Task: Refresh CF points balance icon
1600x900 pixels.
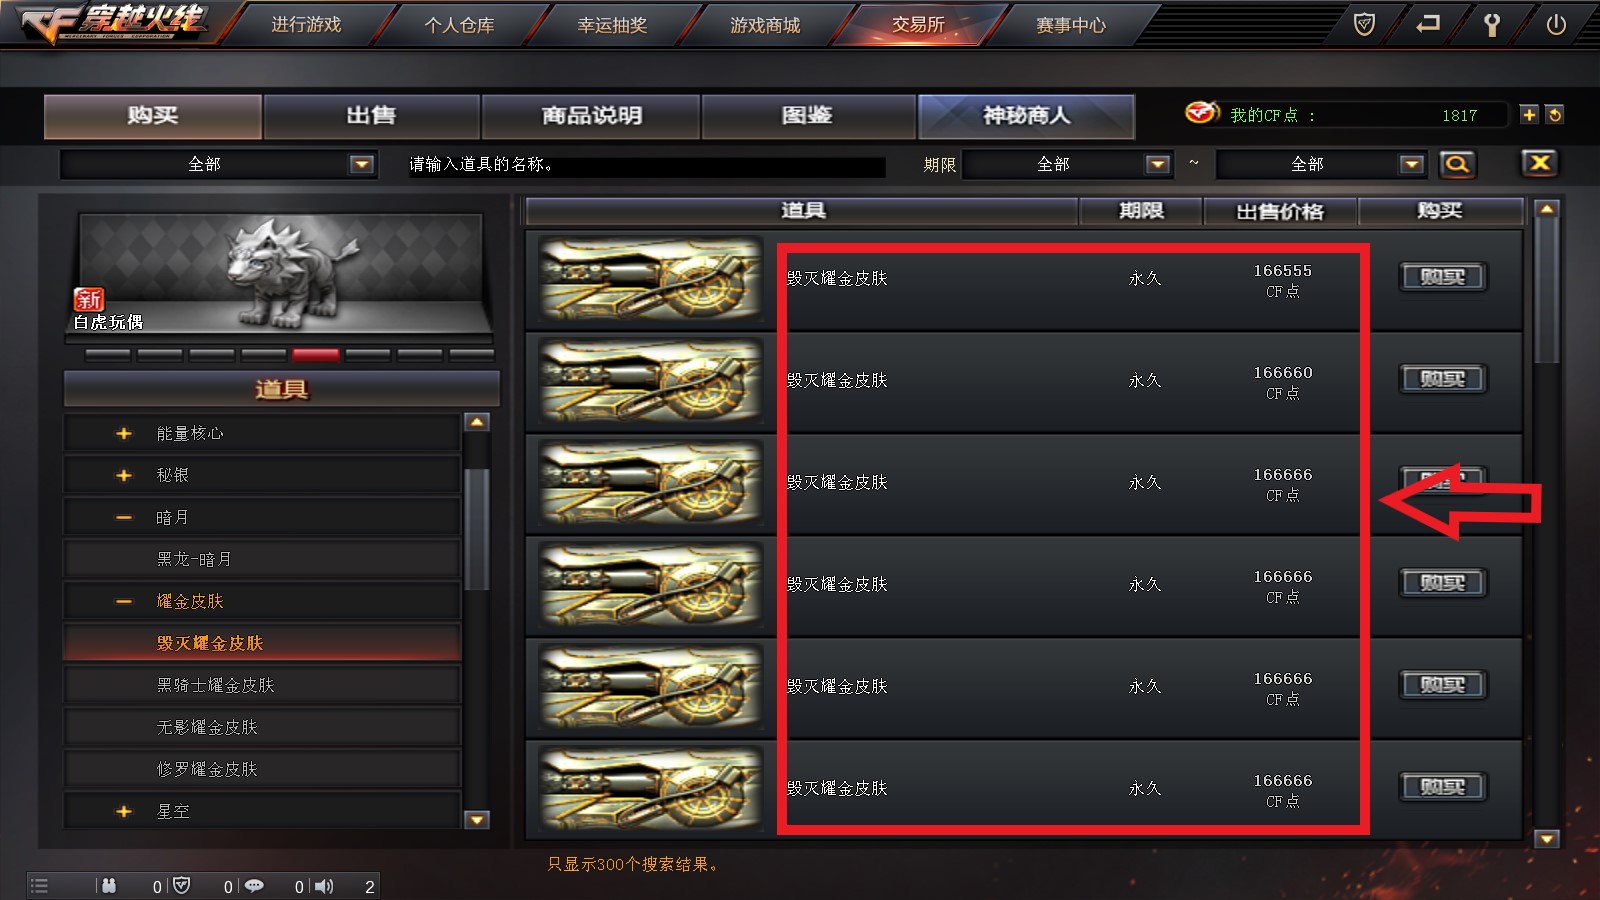Action: click(1554, 114)
